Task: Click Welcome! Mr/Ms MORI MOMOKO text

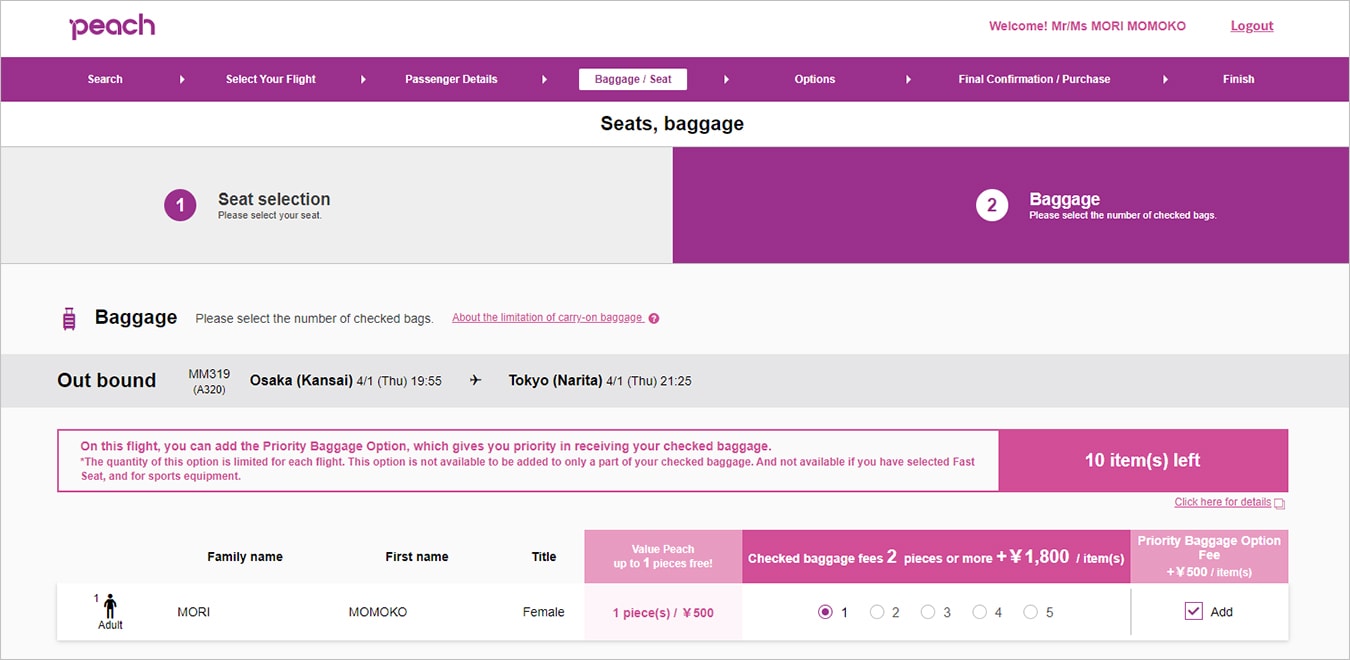Action: click(x=1087, y=26)
